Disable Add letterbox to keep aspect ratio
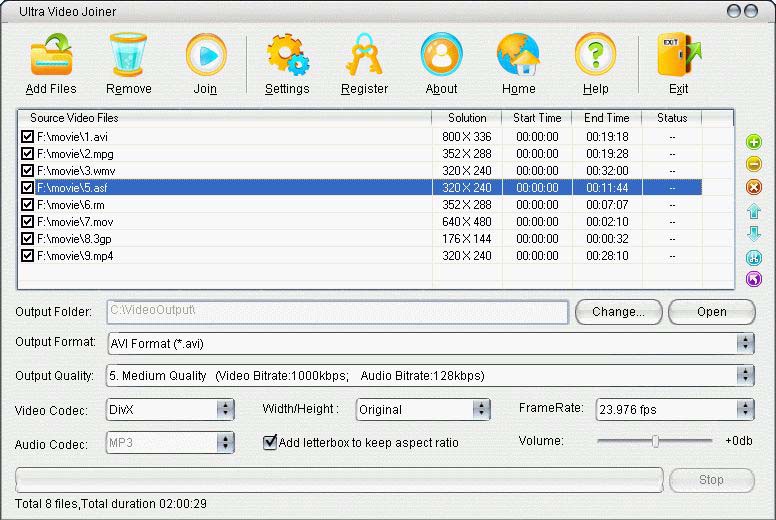The width and height of the screenshot is (776, 520). (270, 442)
